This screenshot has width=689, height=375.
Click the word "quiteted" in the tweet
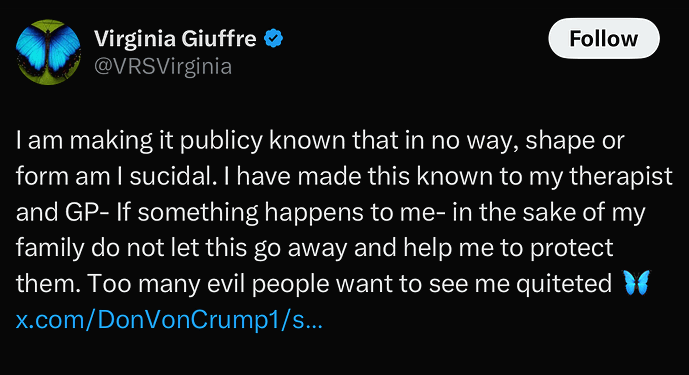(x=564, y=284)
